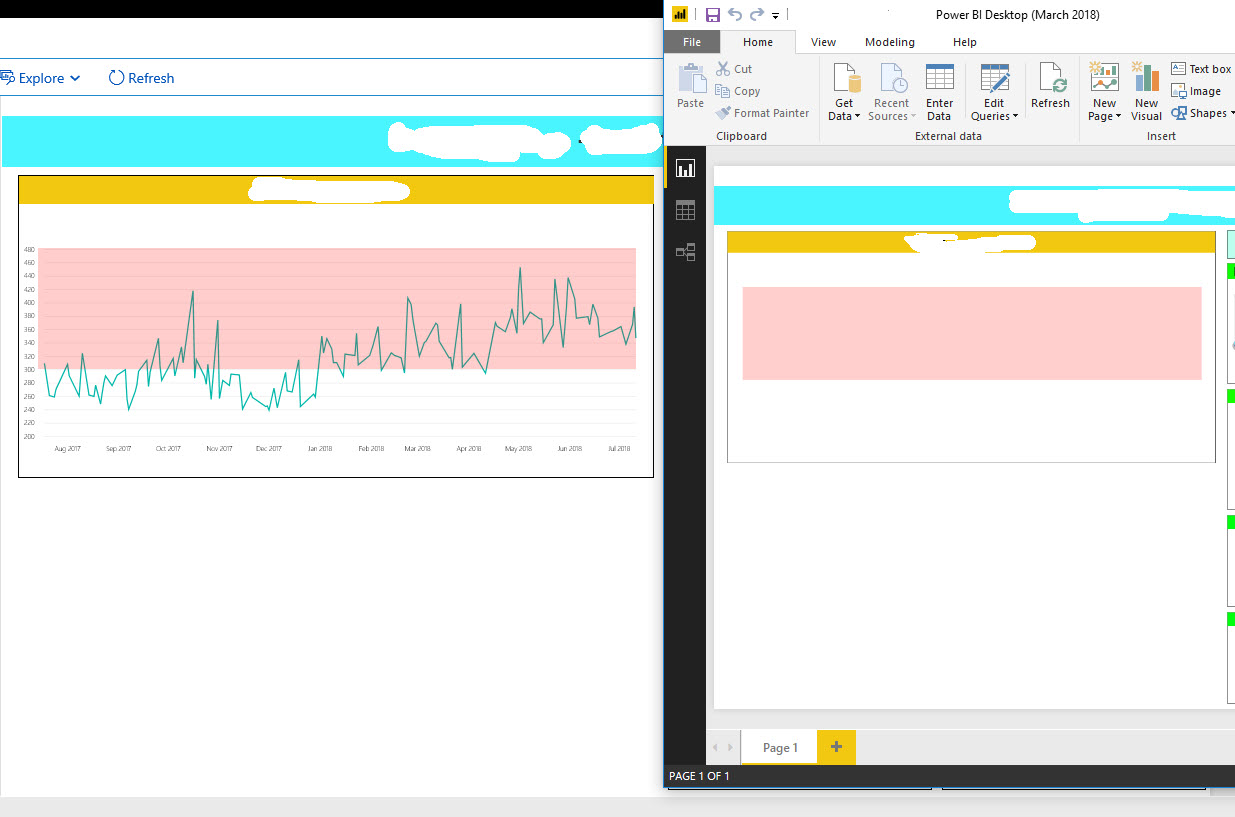Image resolution: width=1235 pixels, height=817 pixels.
Task: Switch to Data view in sidebar
Action: tap(685, 210)
